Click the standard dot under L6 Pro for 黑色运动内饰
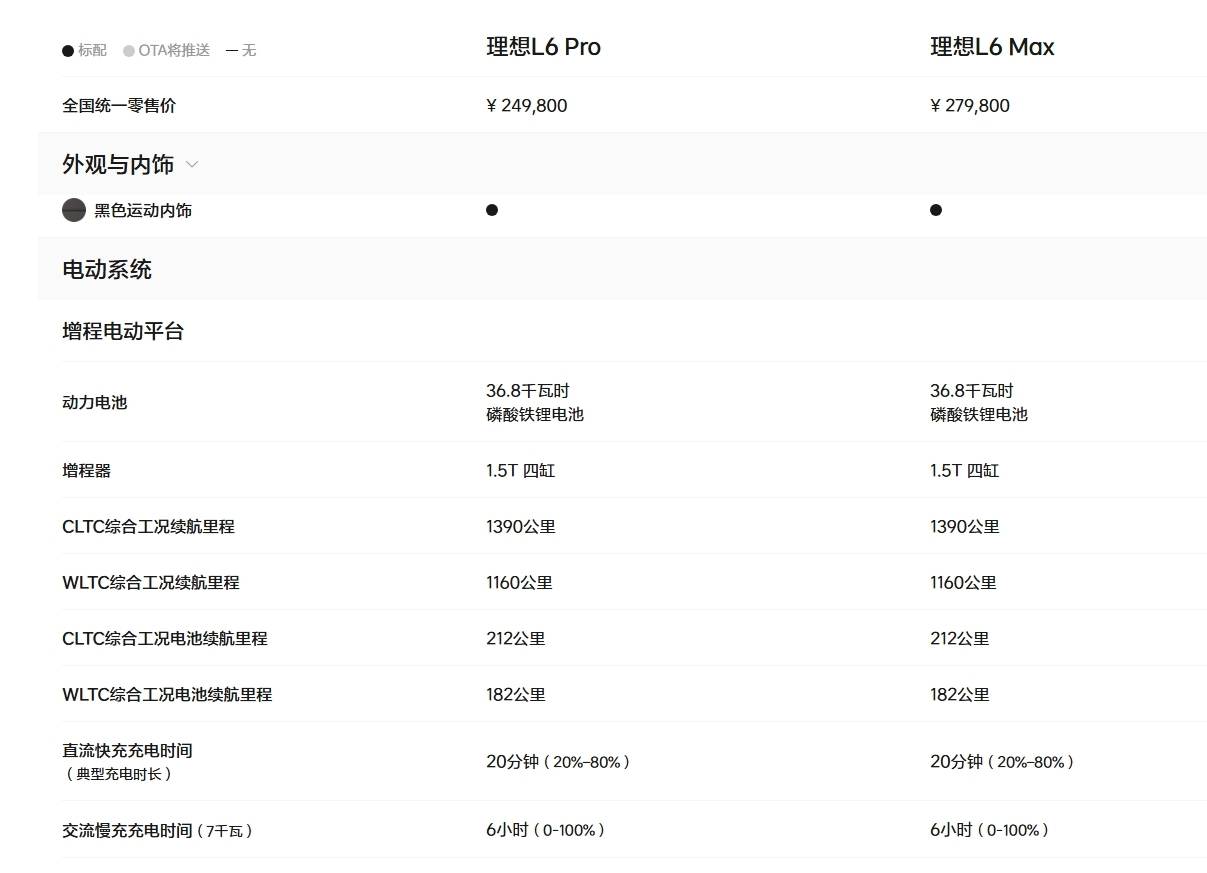Screen dimensions: 1207x873 492,210
